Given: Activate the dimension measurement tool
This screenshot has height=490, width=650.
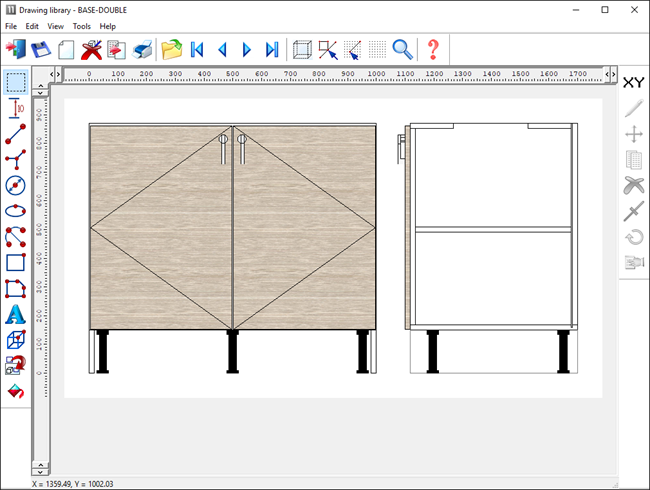Looking at the screenshot, I should pyautogui.click(x=16, y=108).
